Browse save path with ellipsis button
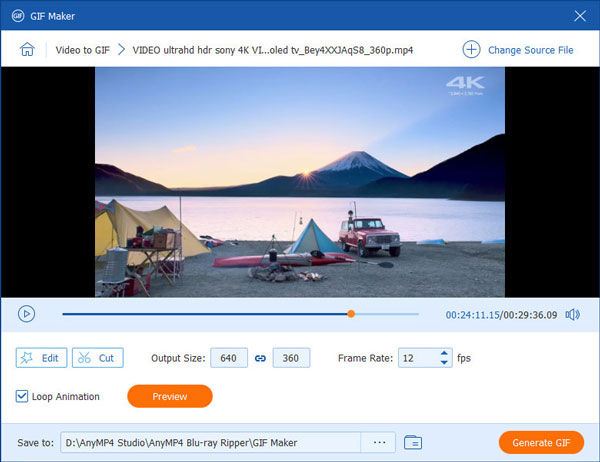This screenshot has height=462, width=600. [x=379, y=442]
